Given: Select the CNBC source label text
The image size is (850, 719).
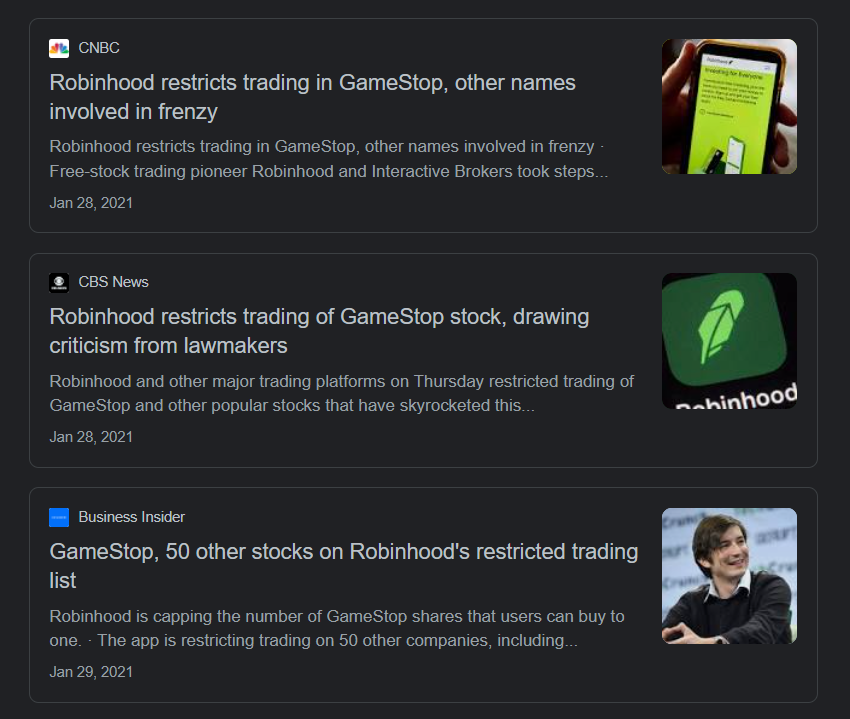Looking at the screenshot, I should (100, 47).
